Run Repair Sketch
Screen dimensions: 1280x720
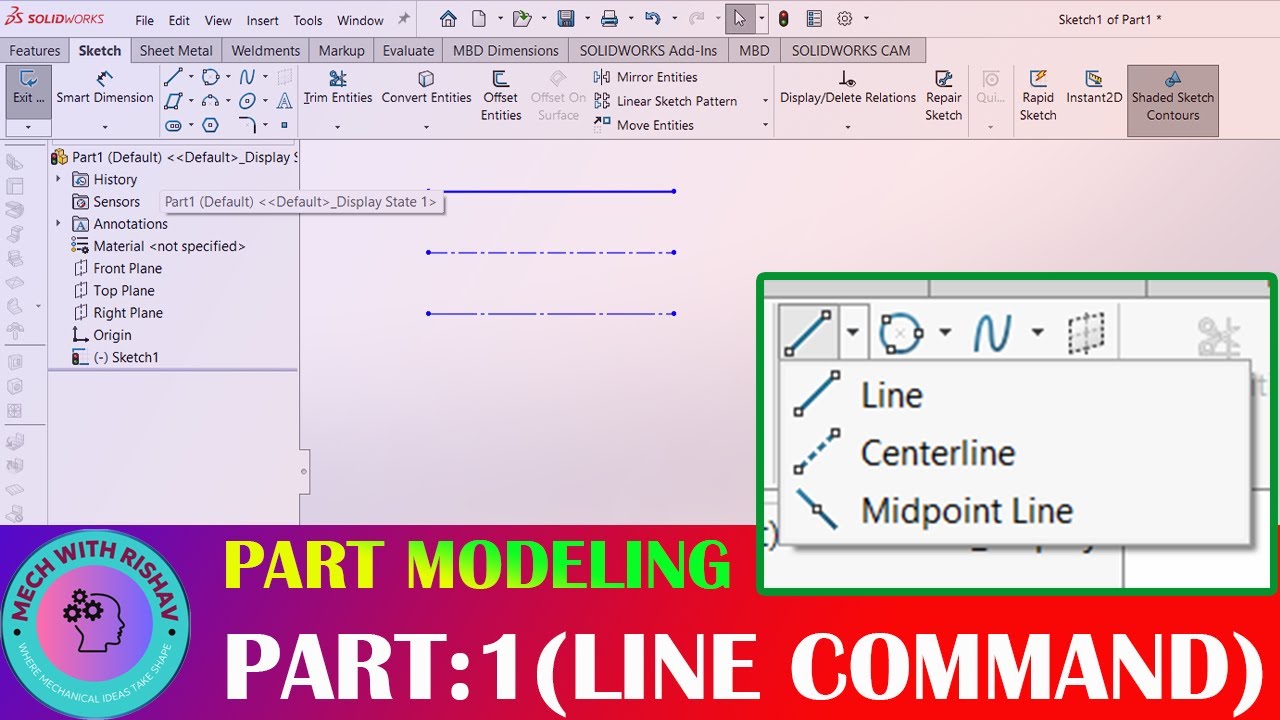pos(943,96)
